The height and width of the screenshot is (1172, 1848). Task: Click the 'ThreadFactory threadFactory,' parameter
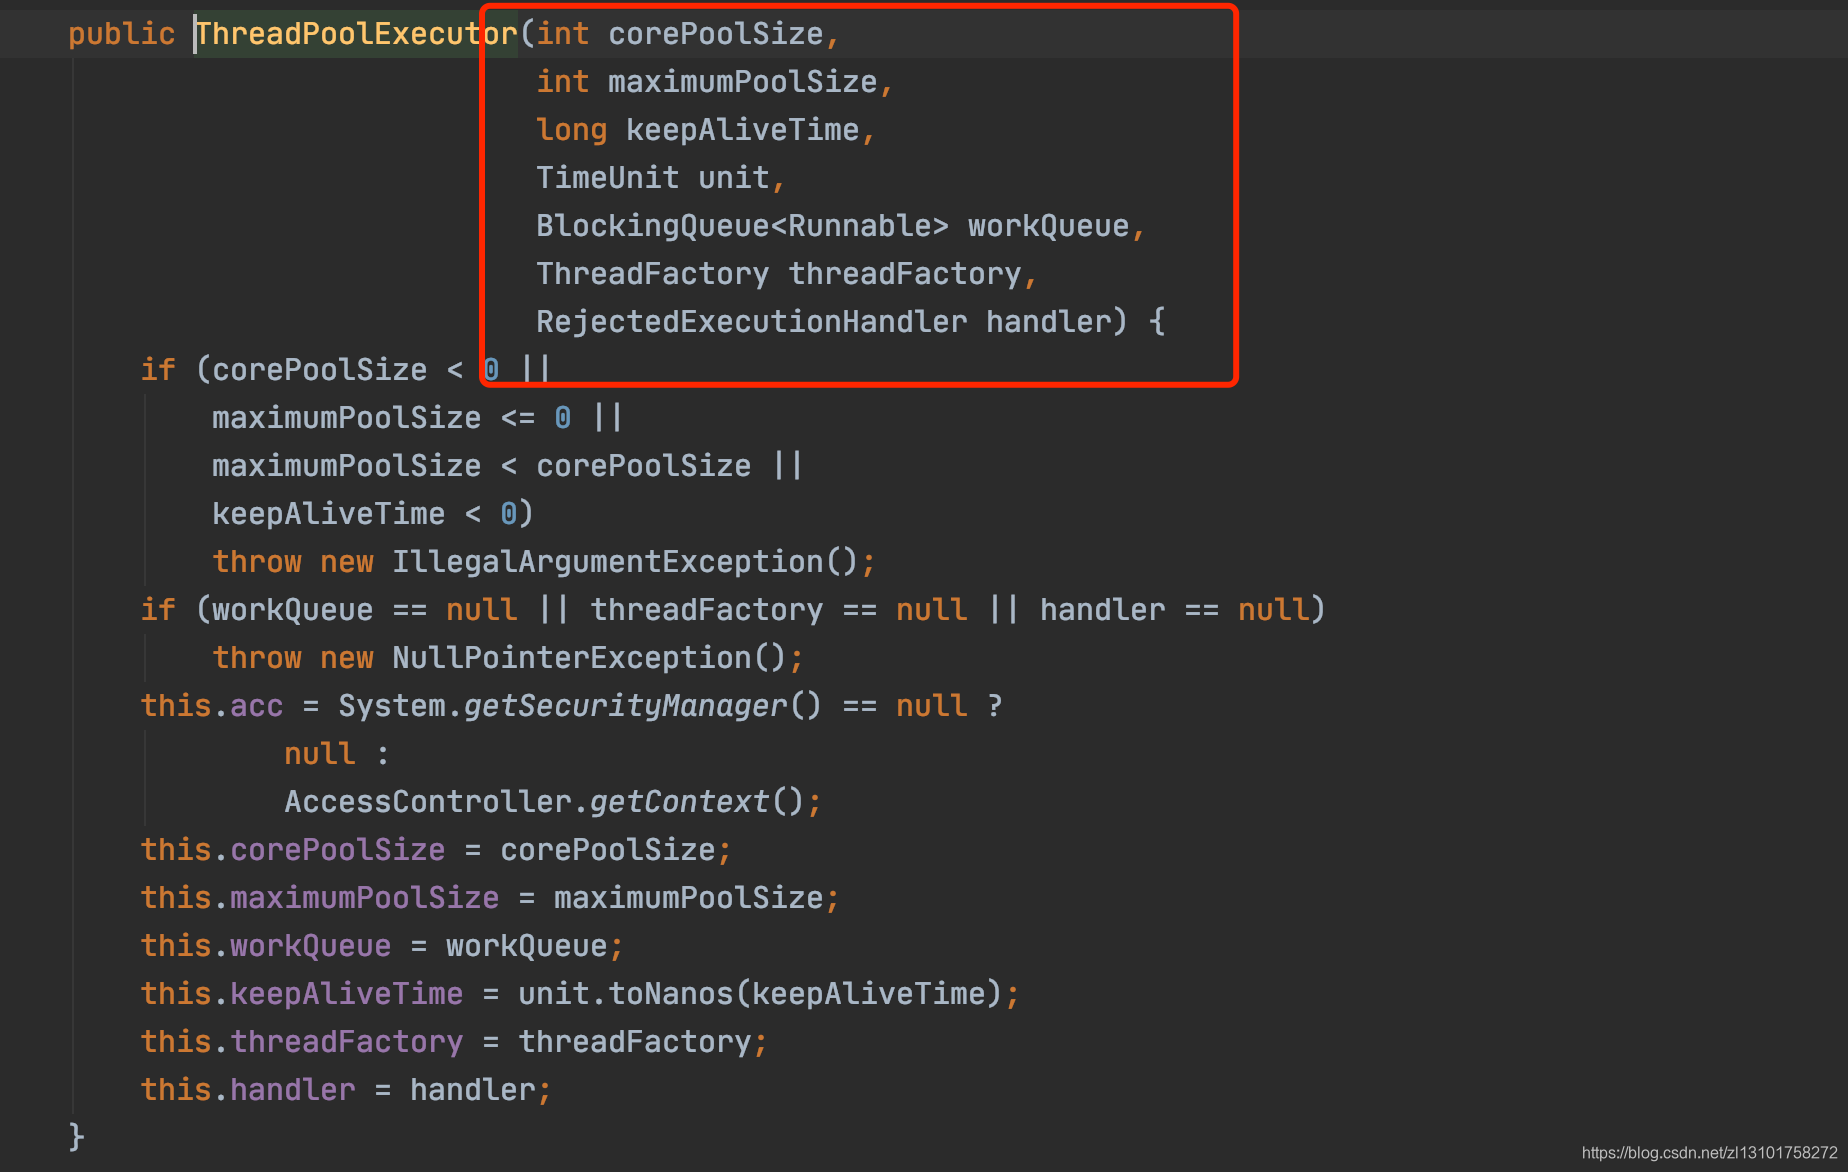click(x=786, y=274)
